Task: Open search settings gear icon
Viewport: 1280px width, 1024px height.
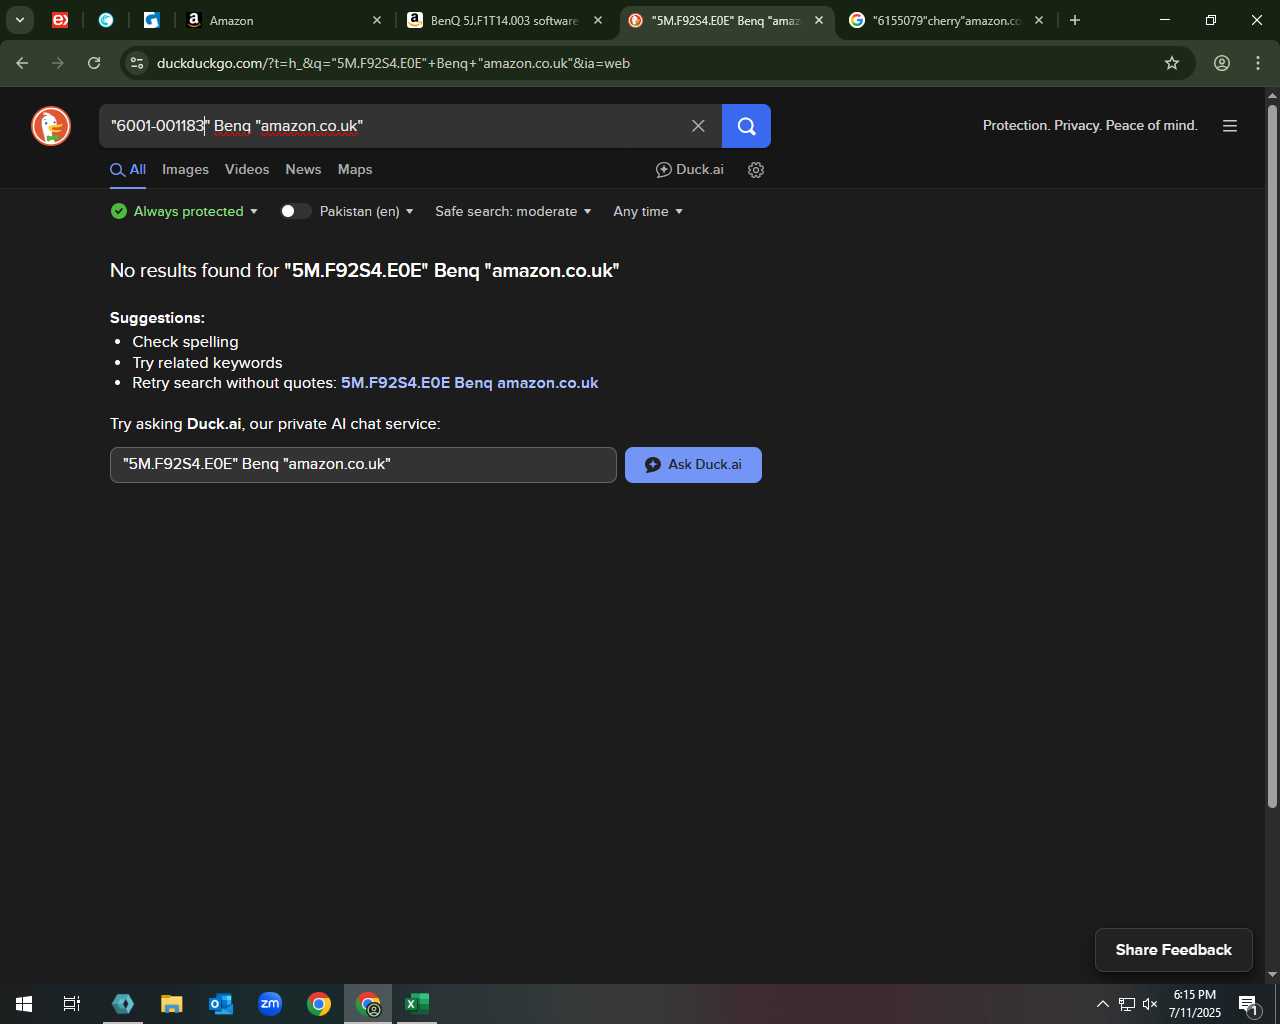Action: 756,170
